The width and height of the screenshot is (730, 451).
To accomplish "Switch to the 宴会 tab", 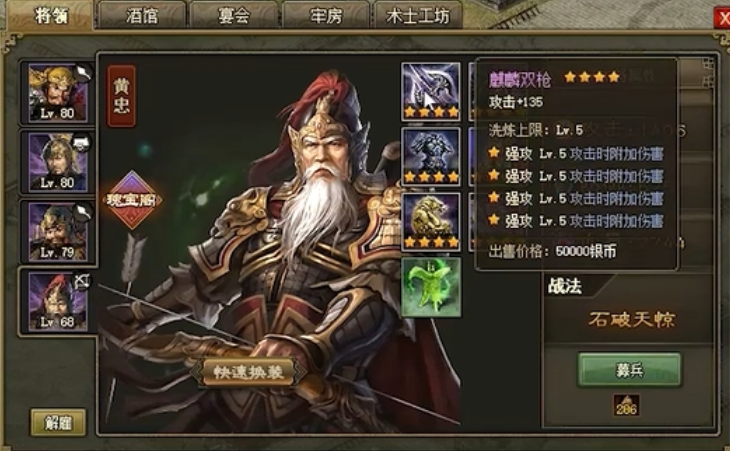I will tap(234, 15).
